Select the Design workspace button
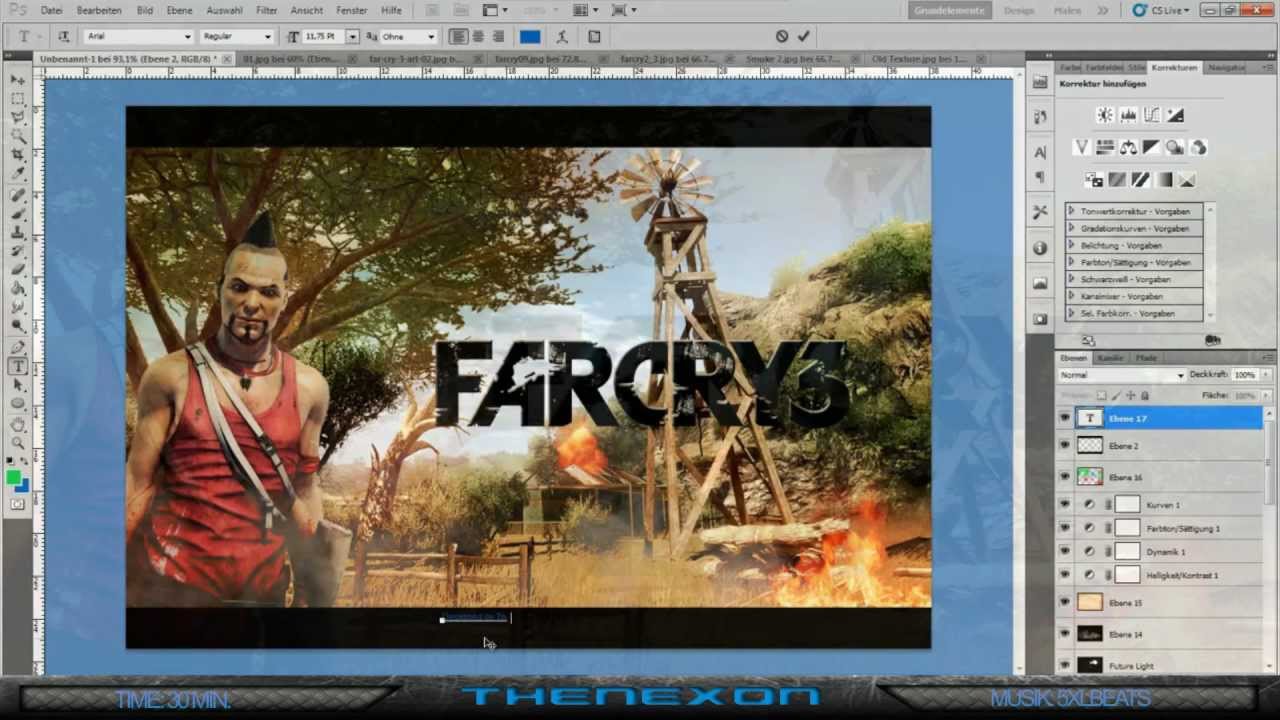Viewport: 1280px width, 720px height. (1019, 10)
